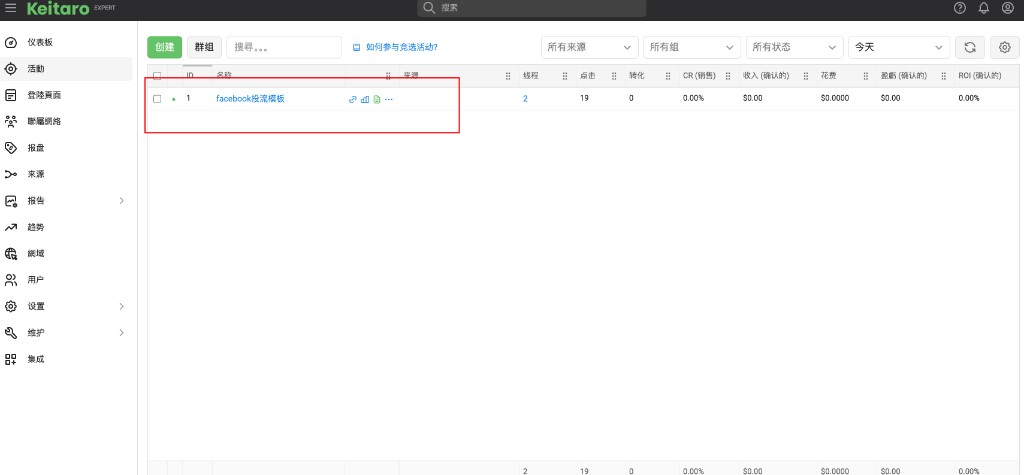Click the 报告 reports icon
Screen dimensions: 1024x475
[11, 201]
